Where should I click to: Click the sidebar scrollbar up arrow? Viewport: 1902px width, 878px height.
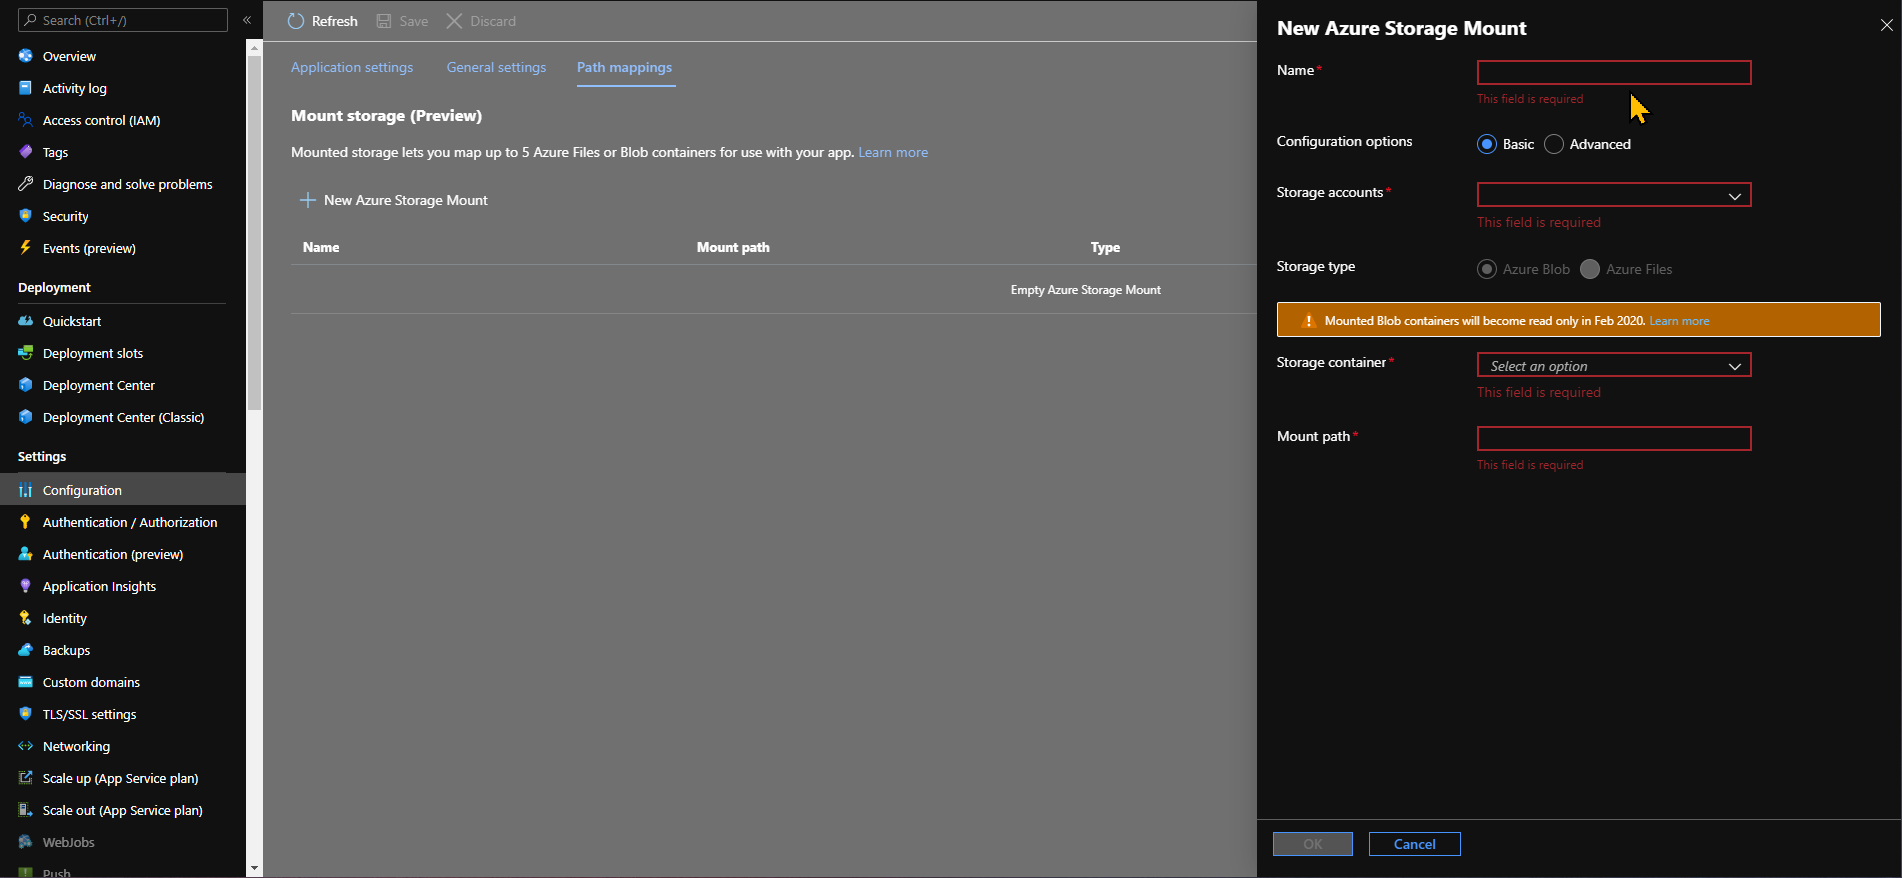254,48
